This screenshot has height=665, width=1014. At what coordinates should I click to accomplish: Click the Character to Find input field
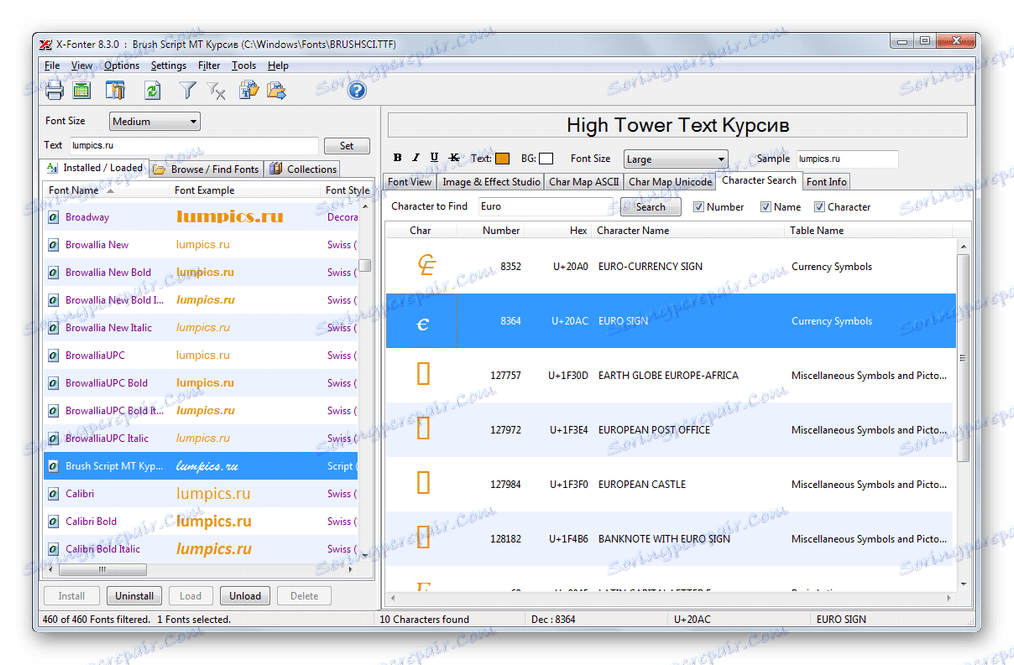pos(545,206)
